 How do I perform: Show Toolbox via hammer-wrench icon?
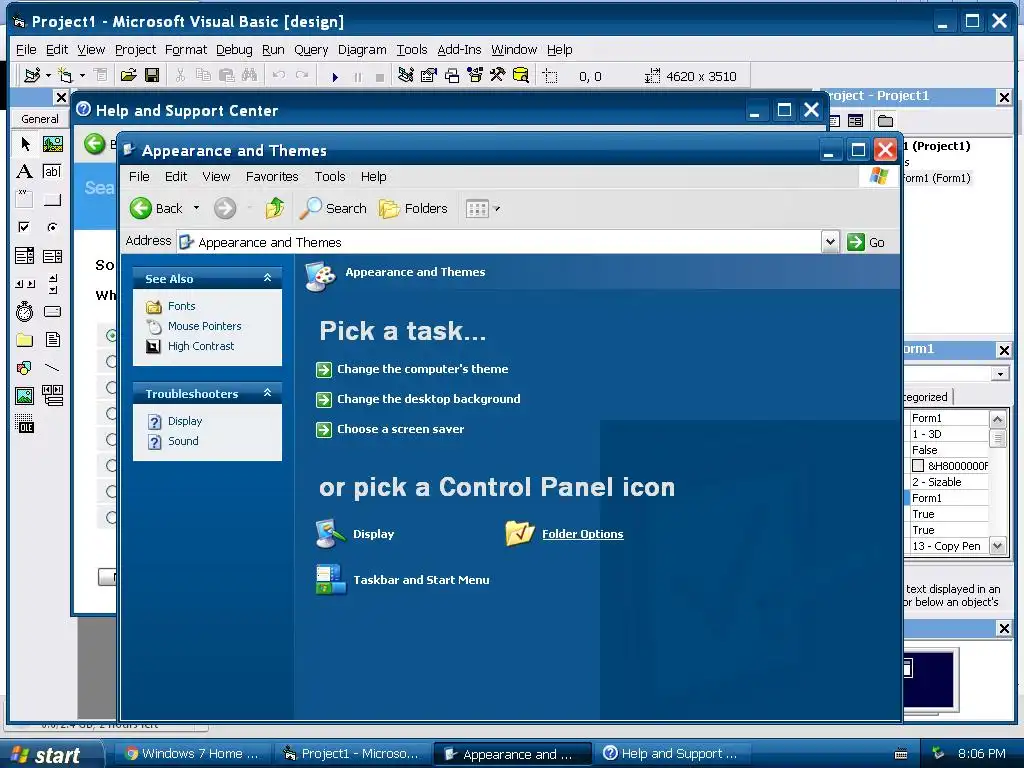[498, 76]
